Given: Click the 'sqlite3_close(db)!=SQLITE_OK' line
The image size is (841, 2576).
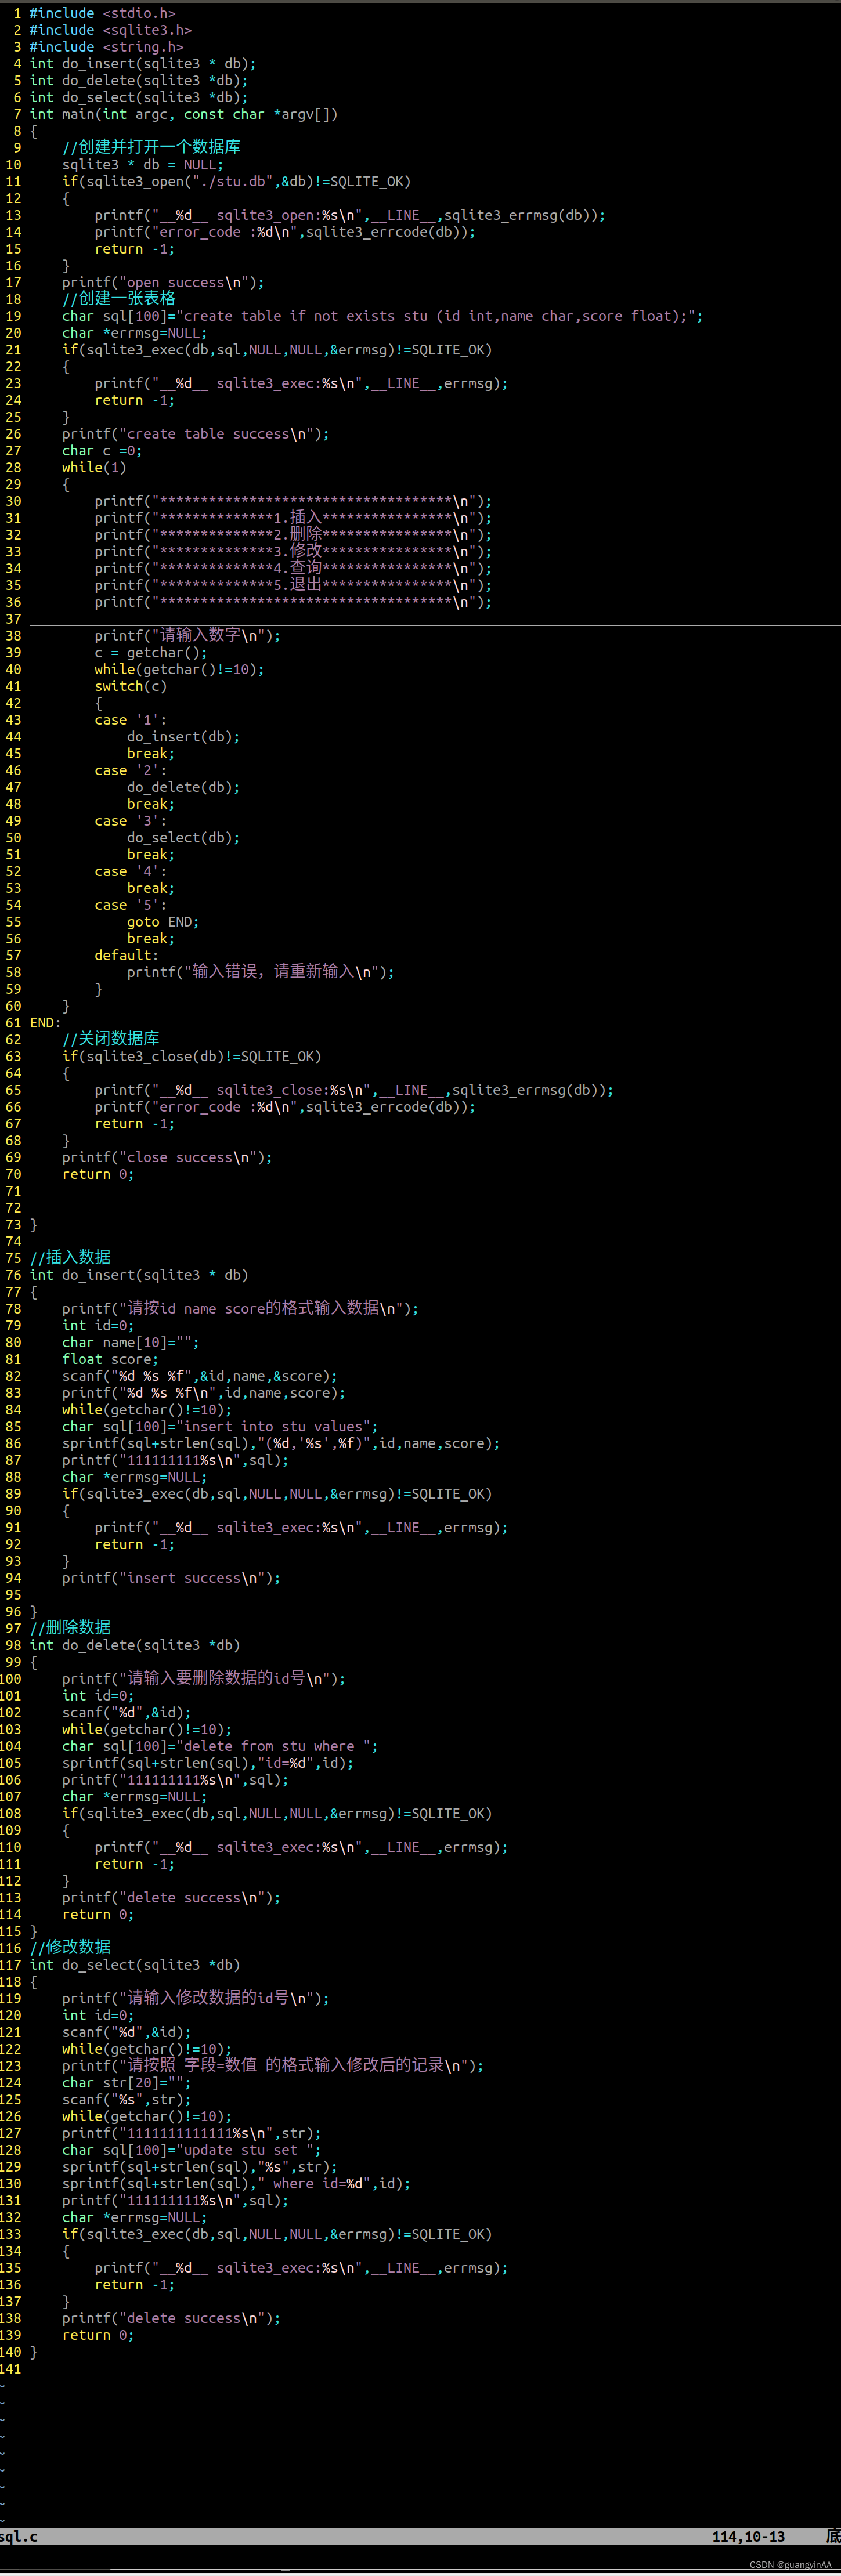Looking at the screenshot, I should tap(191, 1056).
